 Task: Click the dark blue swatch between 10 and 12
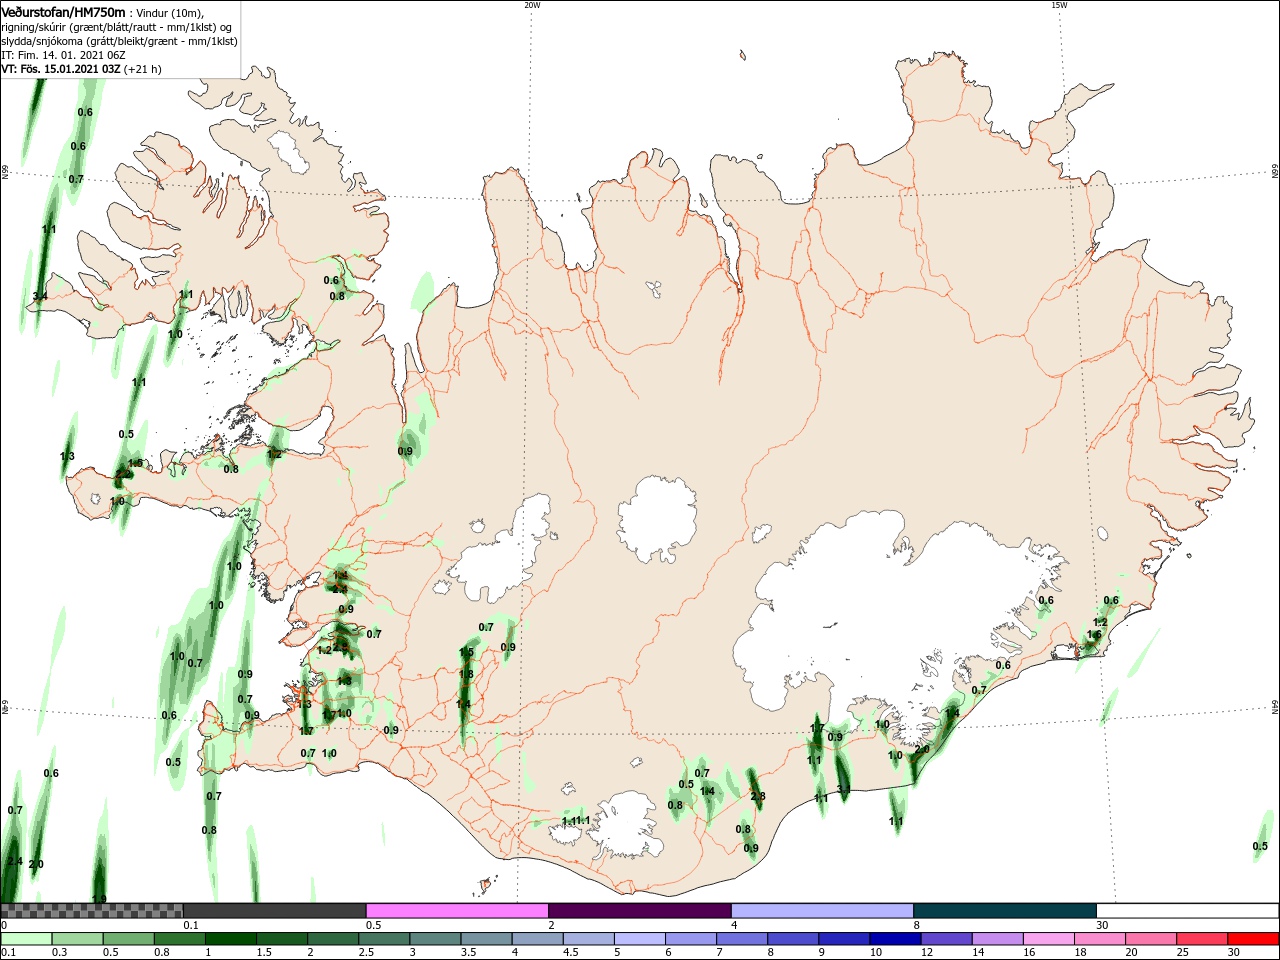(895, 939)
